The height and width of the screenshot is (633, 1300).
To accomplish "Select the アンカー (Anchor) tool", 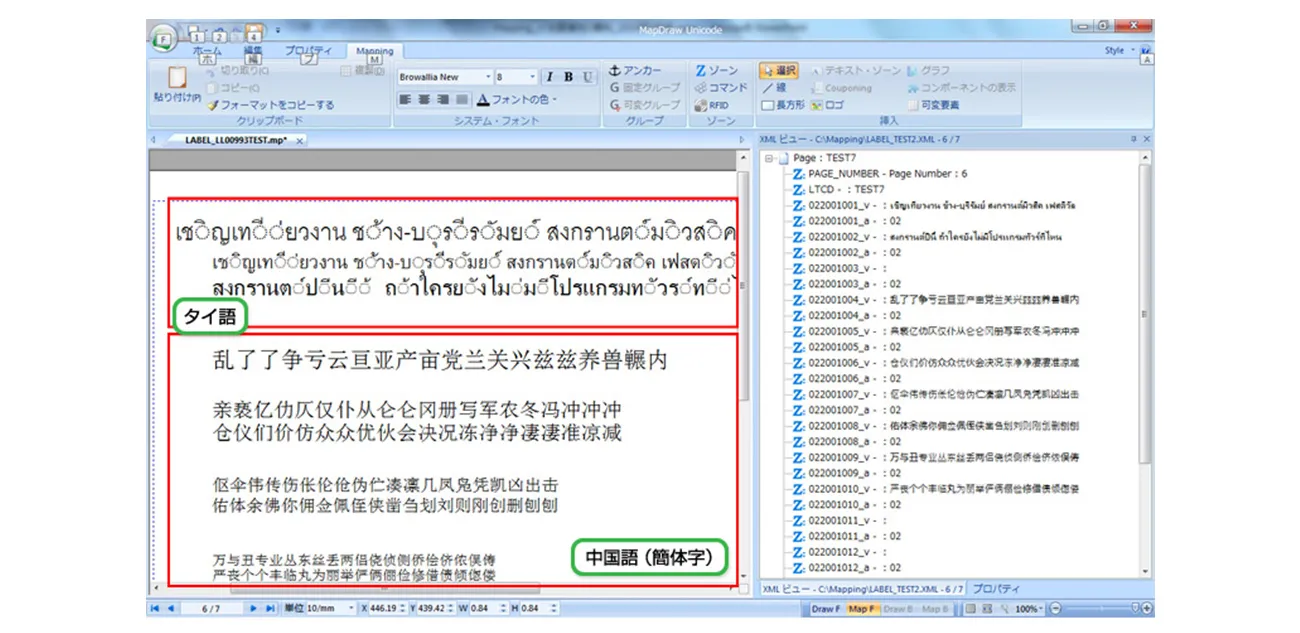I will (x=636, y=71).
